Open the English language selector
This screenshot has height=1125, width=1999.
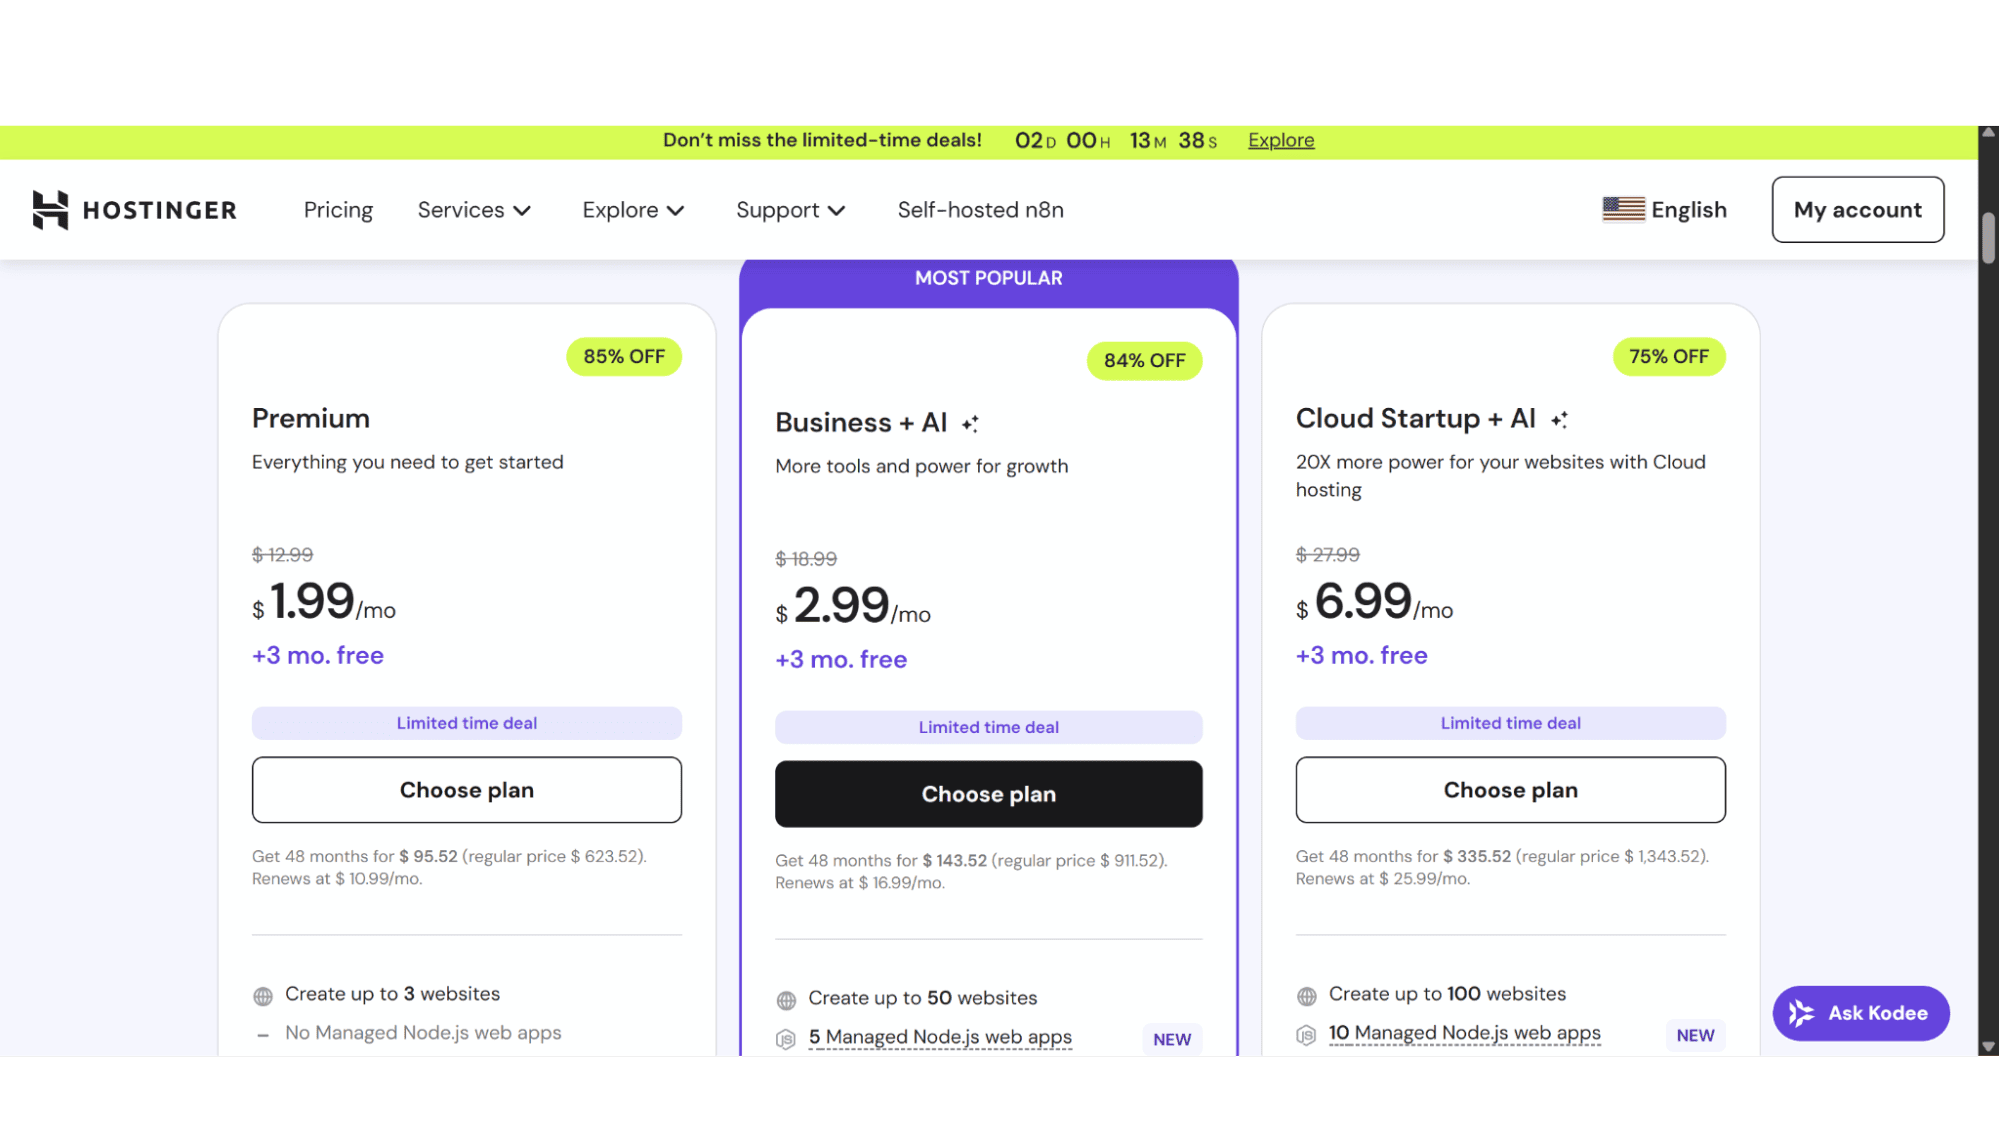tap(1664, 210)
